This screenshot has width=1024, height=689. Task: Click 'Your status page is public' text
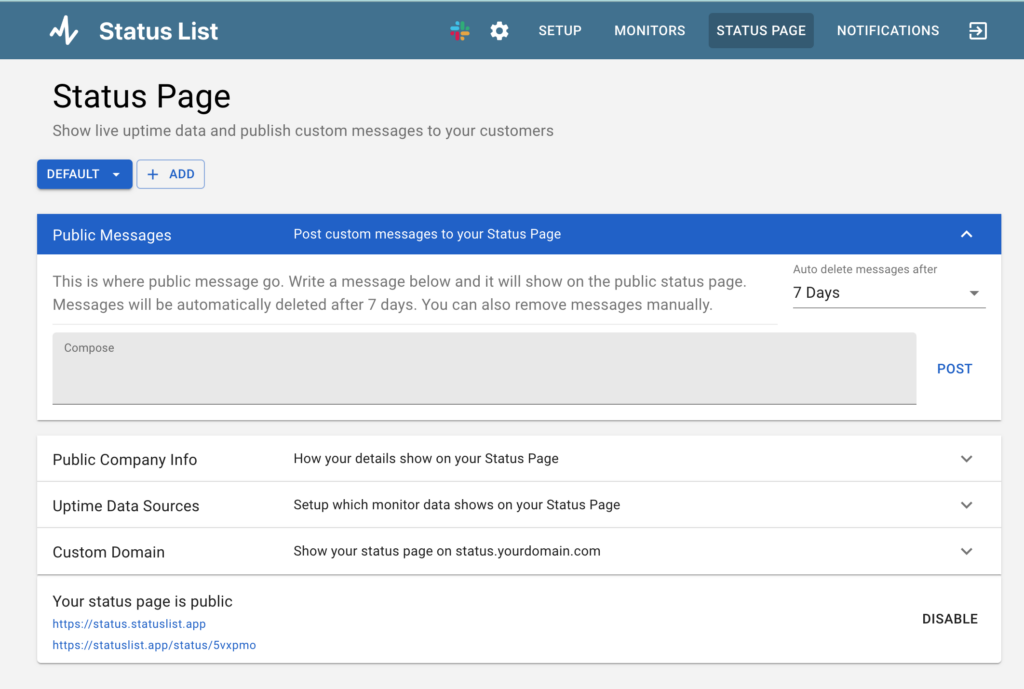pyautogui.click(x=142, y=601)
